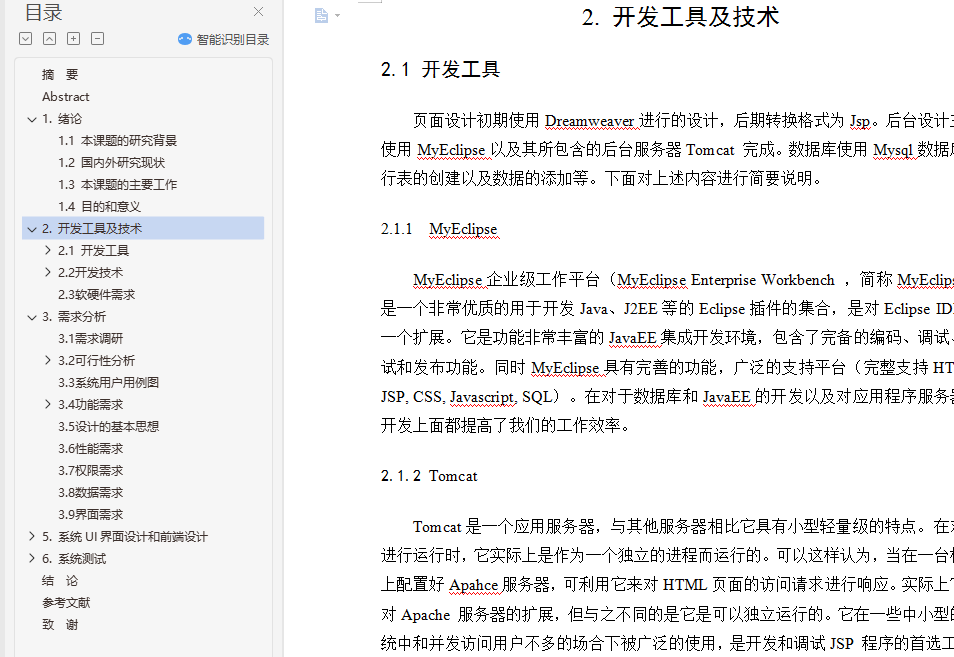Select 3. 需求分析 in the outline
This screenshot has height=657, width=954.
[x=74, y=316]
